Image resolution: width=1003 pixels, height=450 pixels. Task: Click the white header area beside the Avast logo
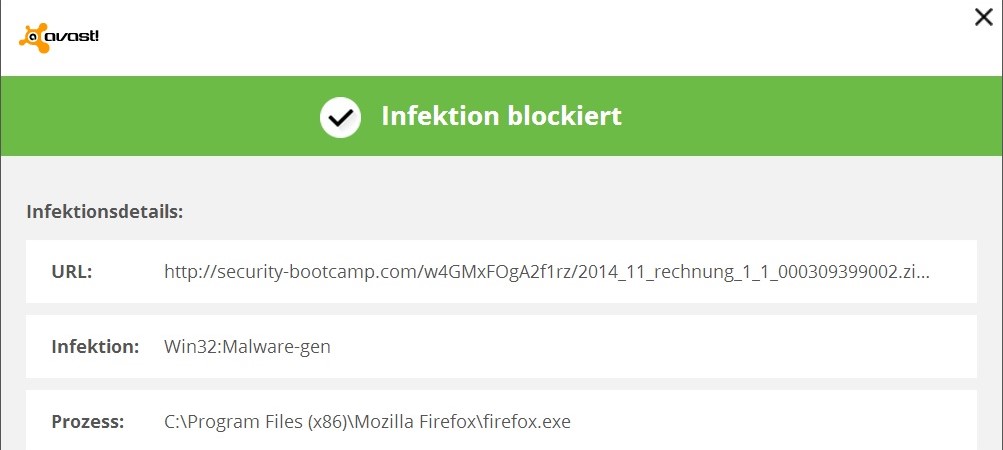(x=512, y=38)
